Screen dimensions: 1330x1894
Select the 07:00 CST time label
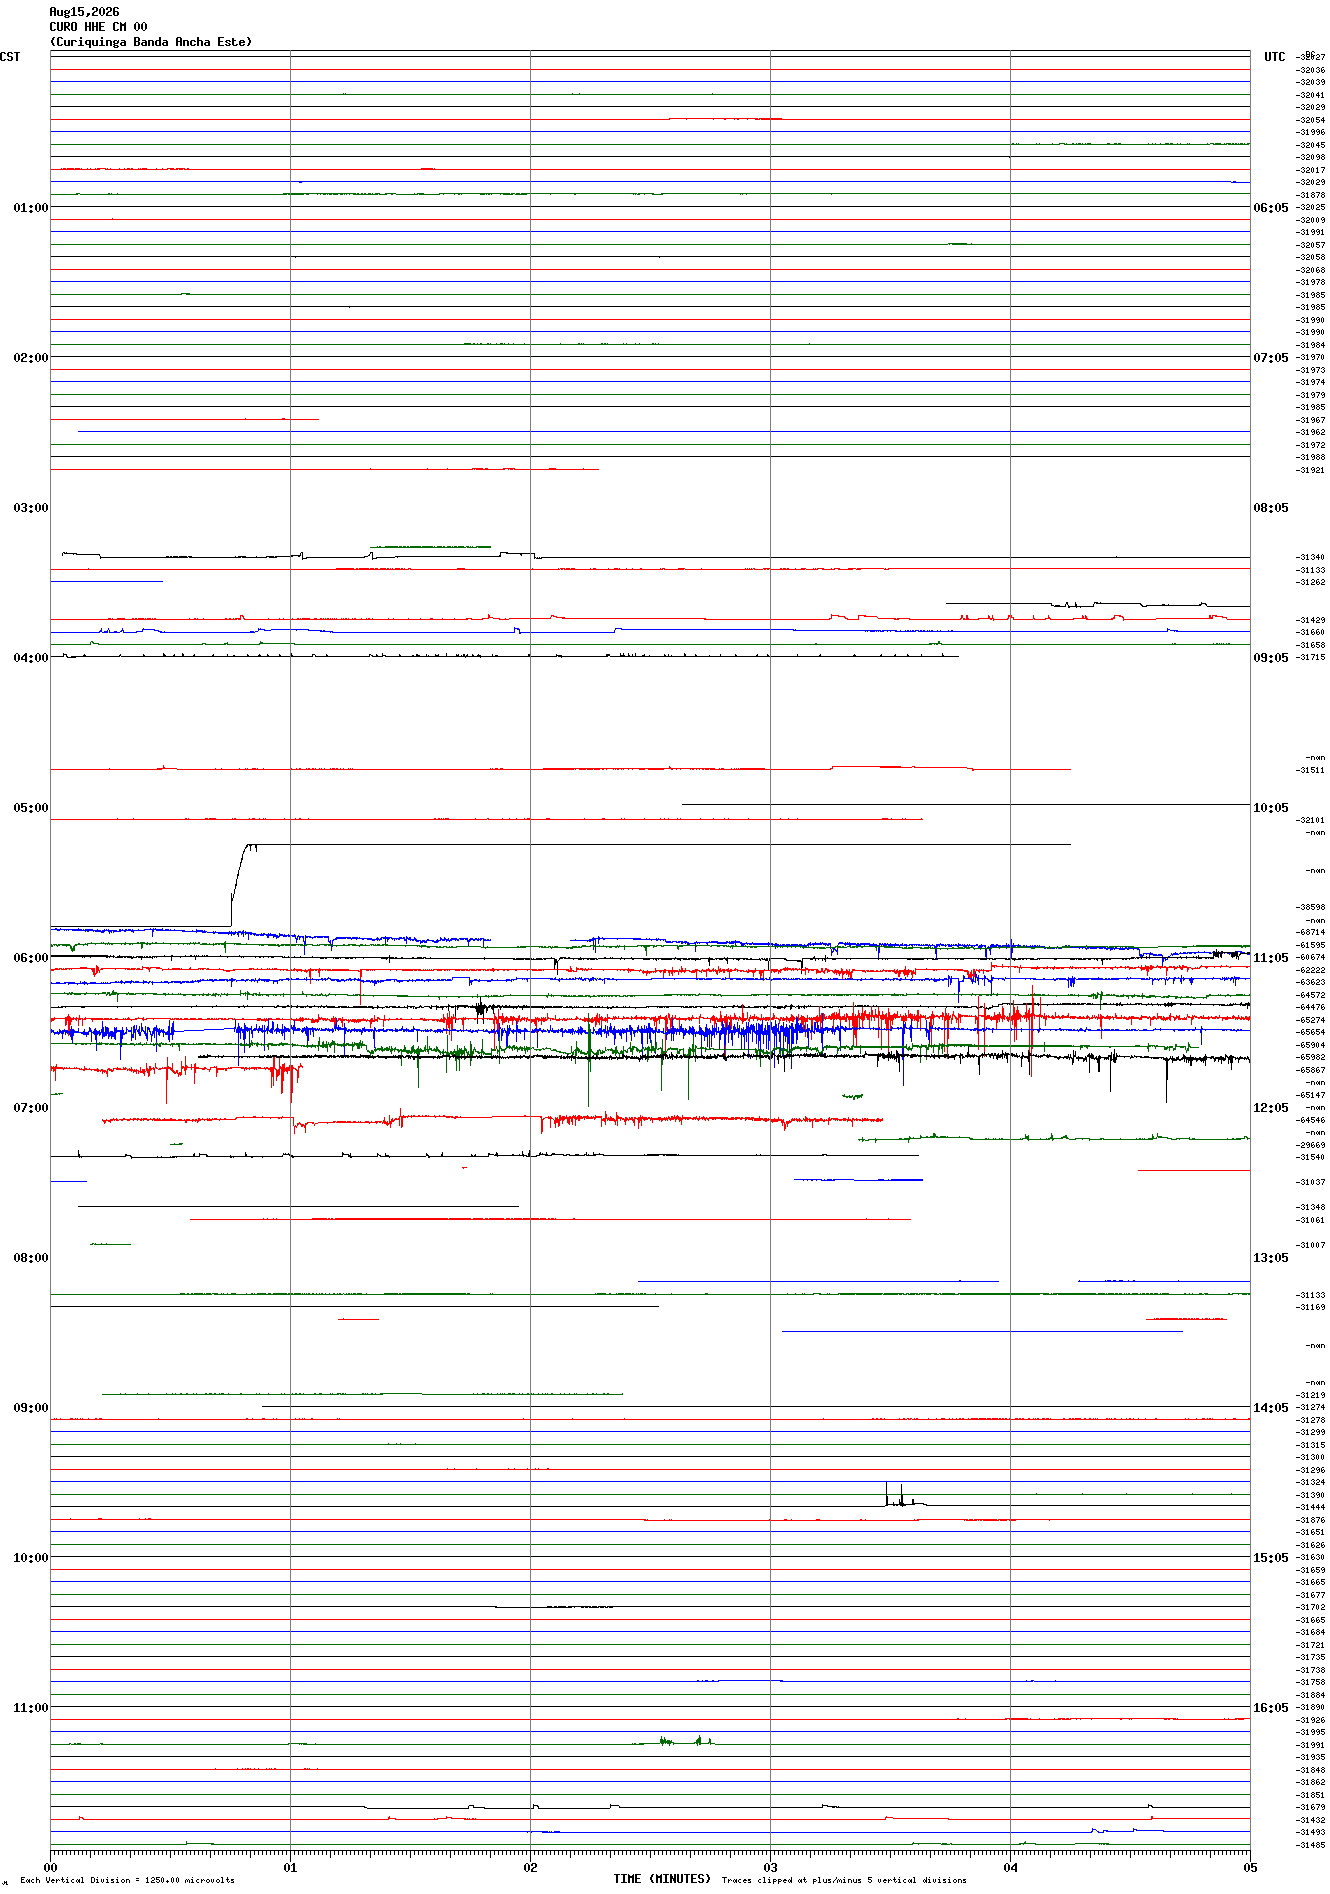[x=31, y=1108]
